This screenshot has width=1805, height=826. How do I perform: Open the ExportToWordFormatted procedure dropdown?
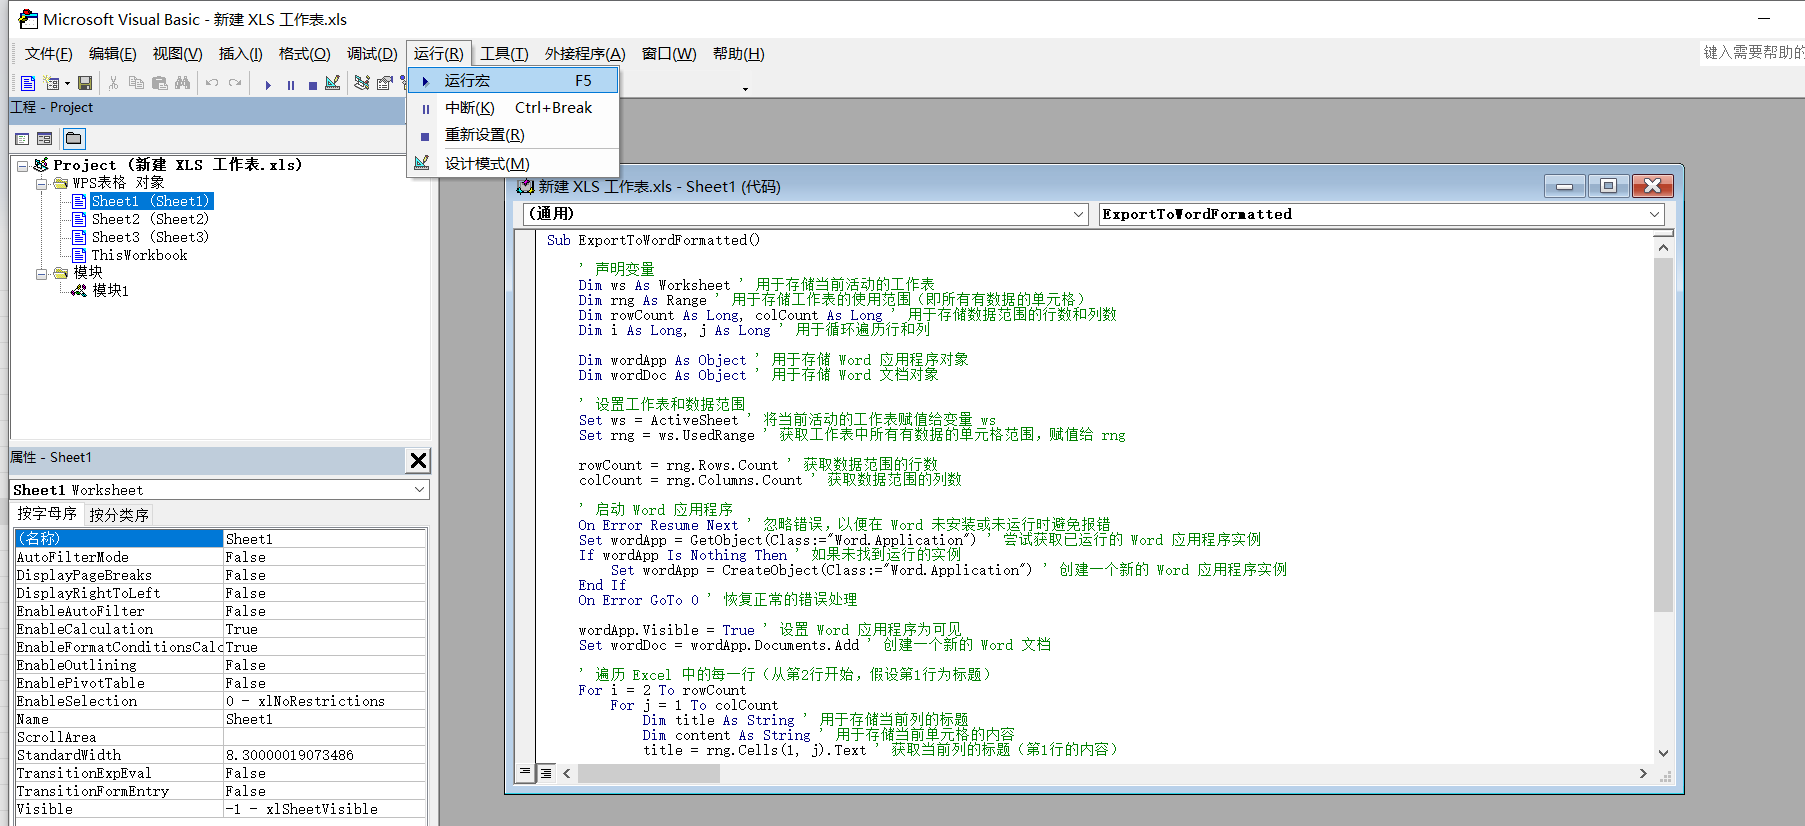1654,214
